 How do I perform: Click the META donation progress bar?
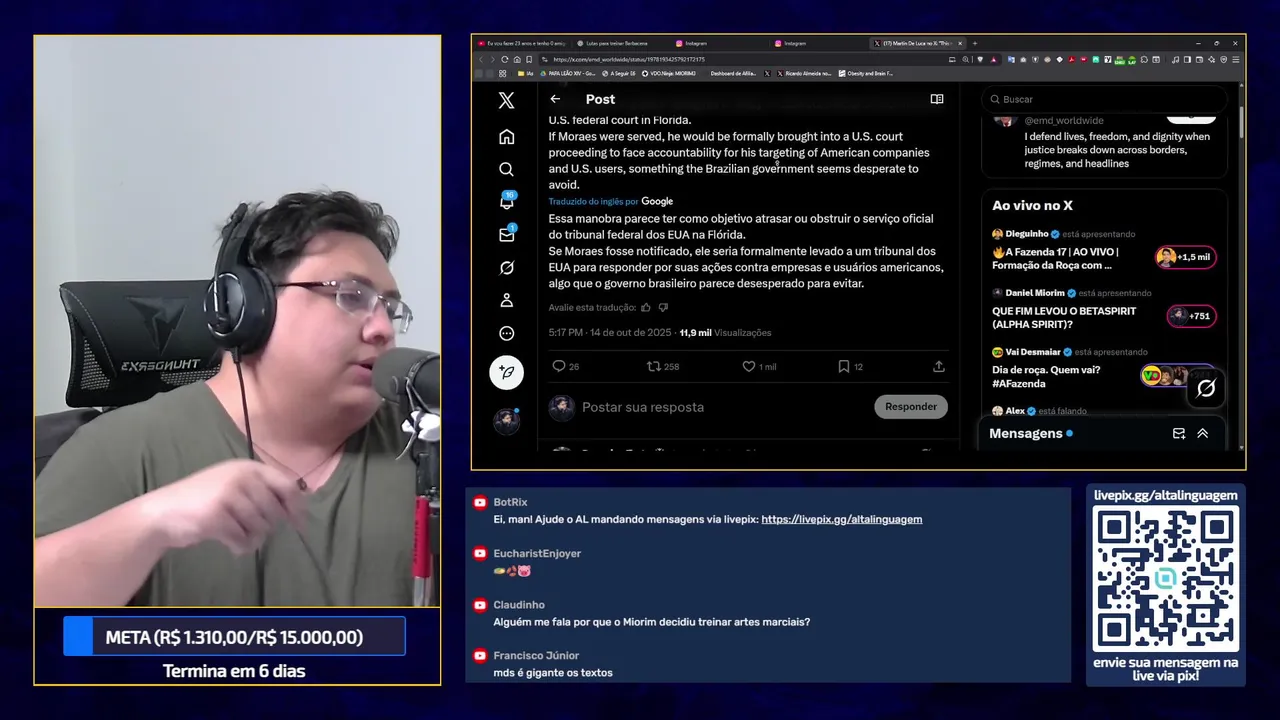(x=234, y=637)
